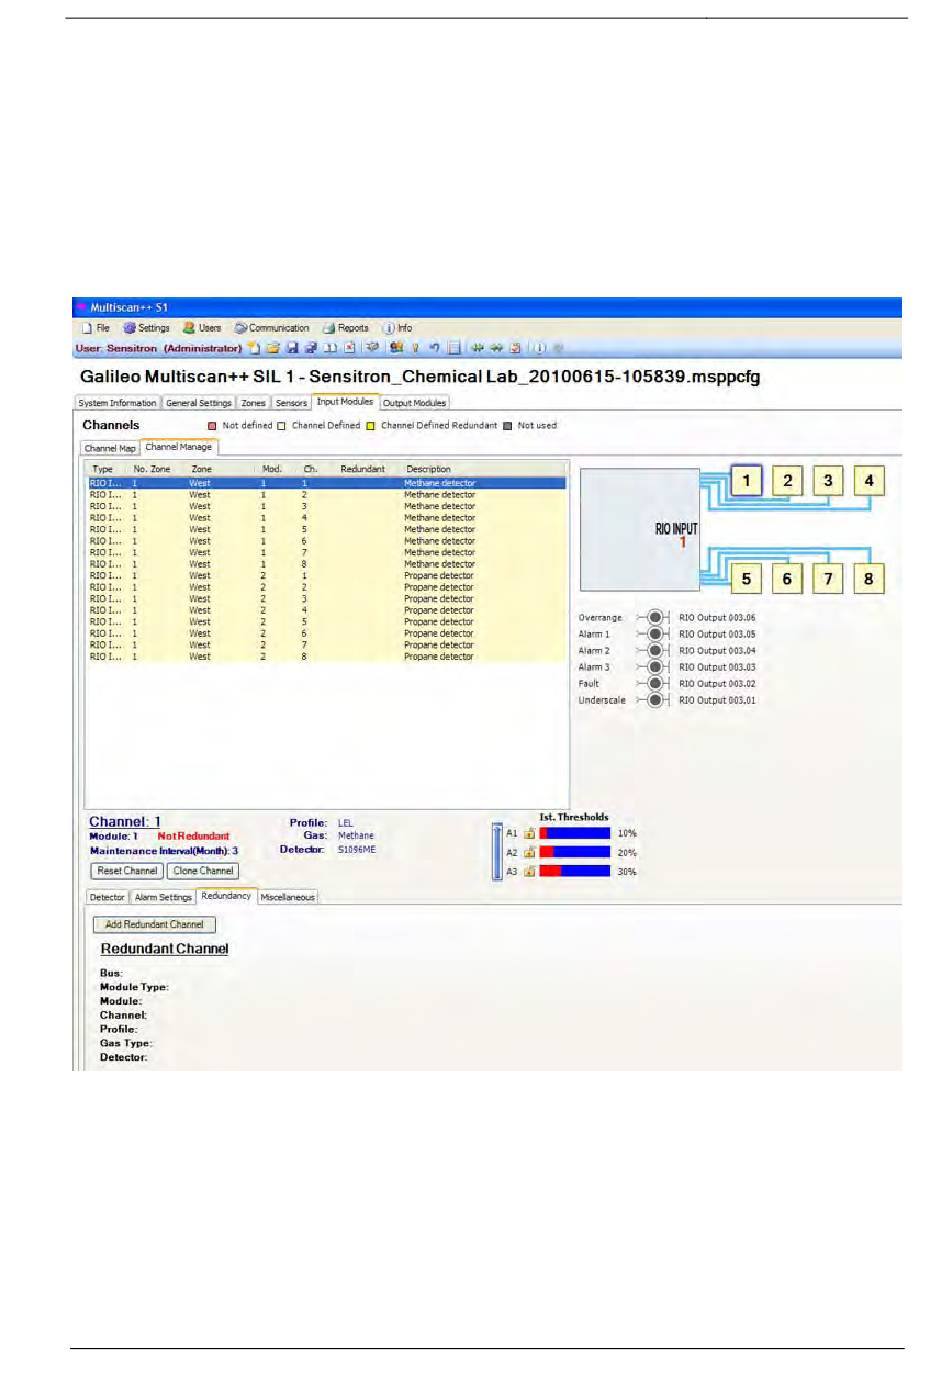Click the Clone Channel button
The image size is (950, 1387).
click(203, 871)
